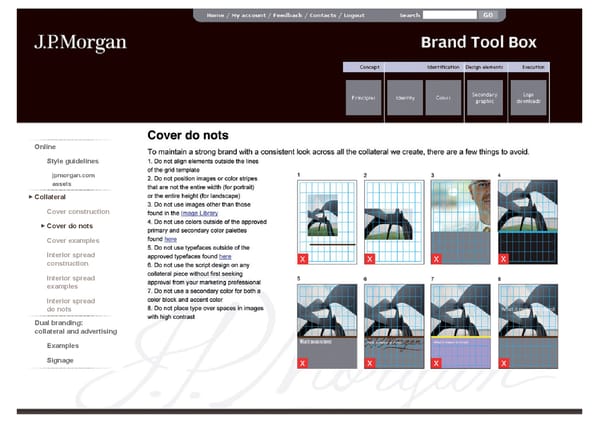The image size is (600, 423).
Task: Select Cover do nots in sidebar
Action: click(x=72, y=226)
